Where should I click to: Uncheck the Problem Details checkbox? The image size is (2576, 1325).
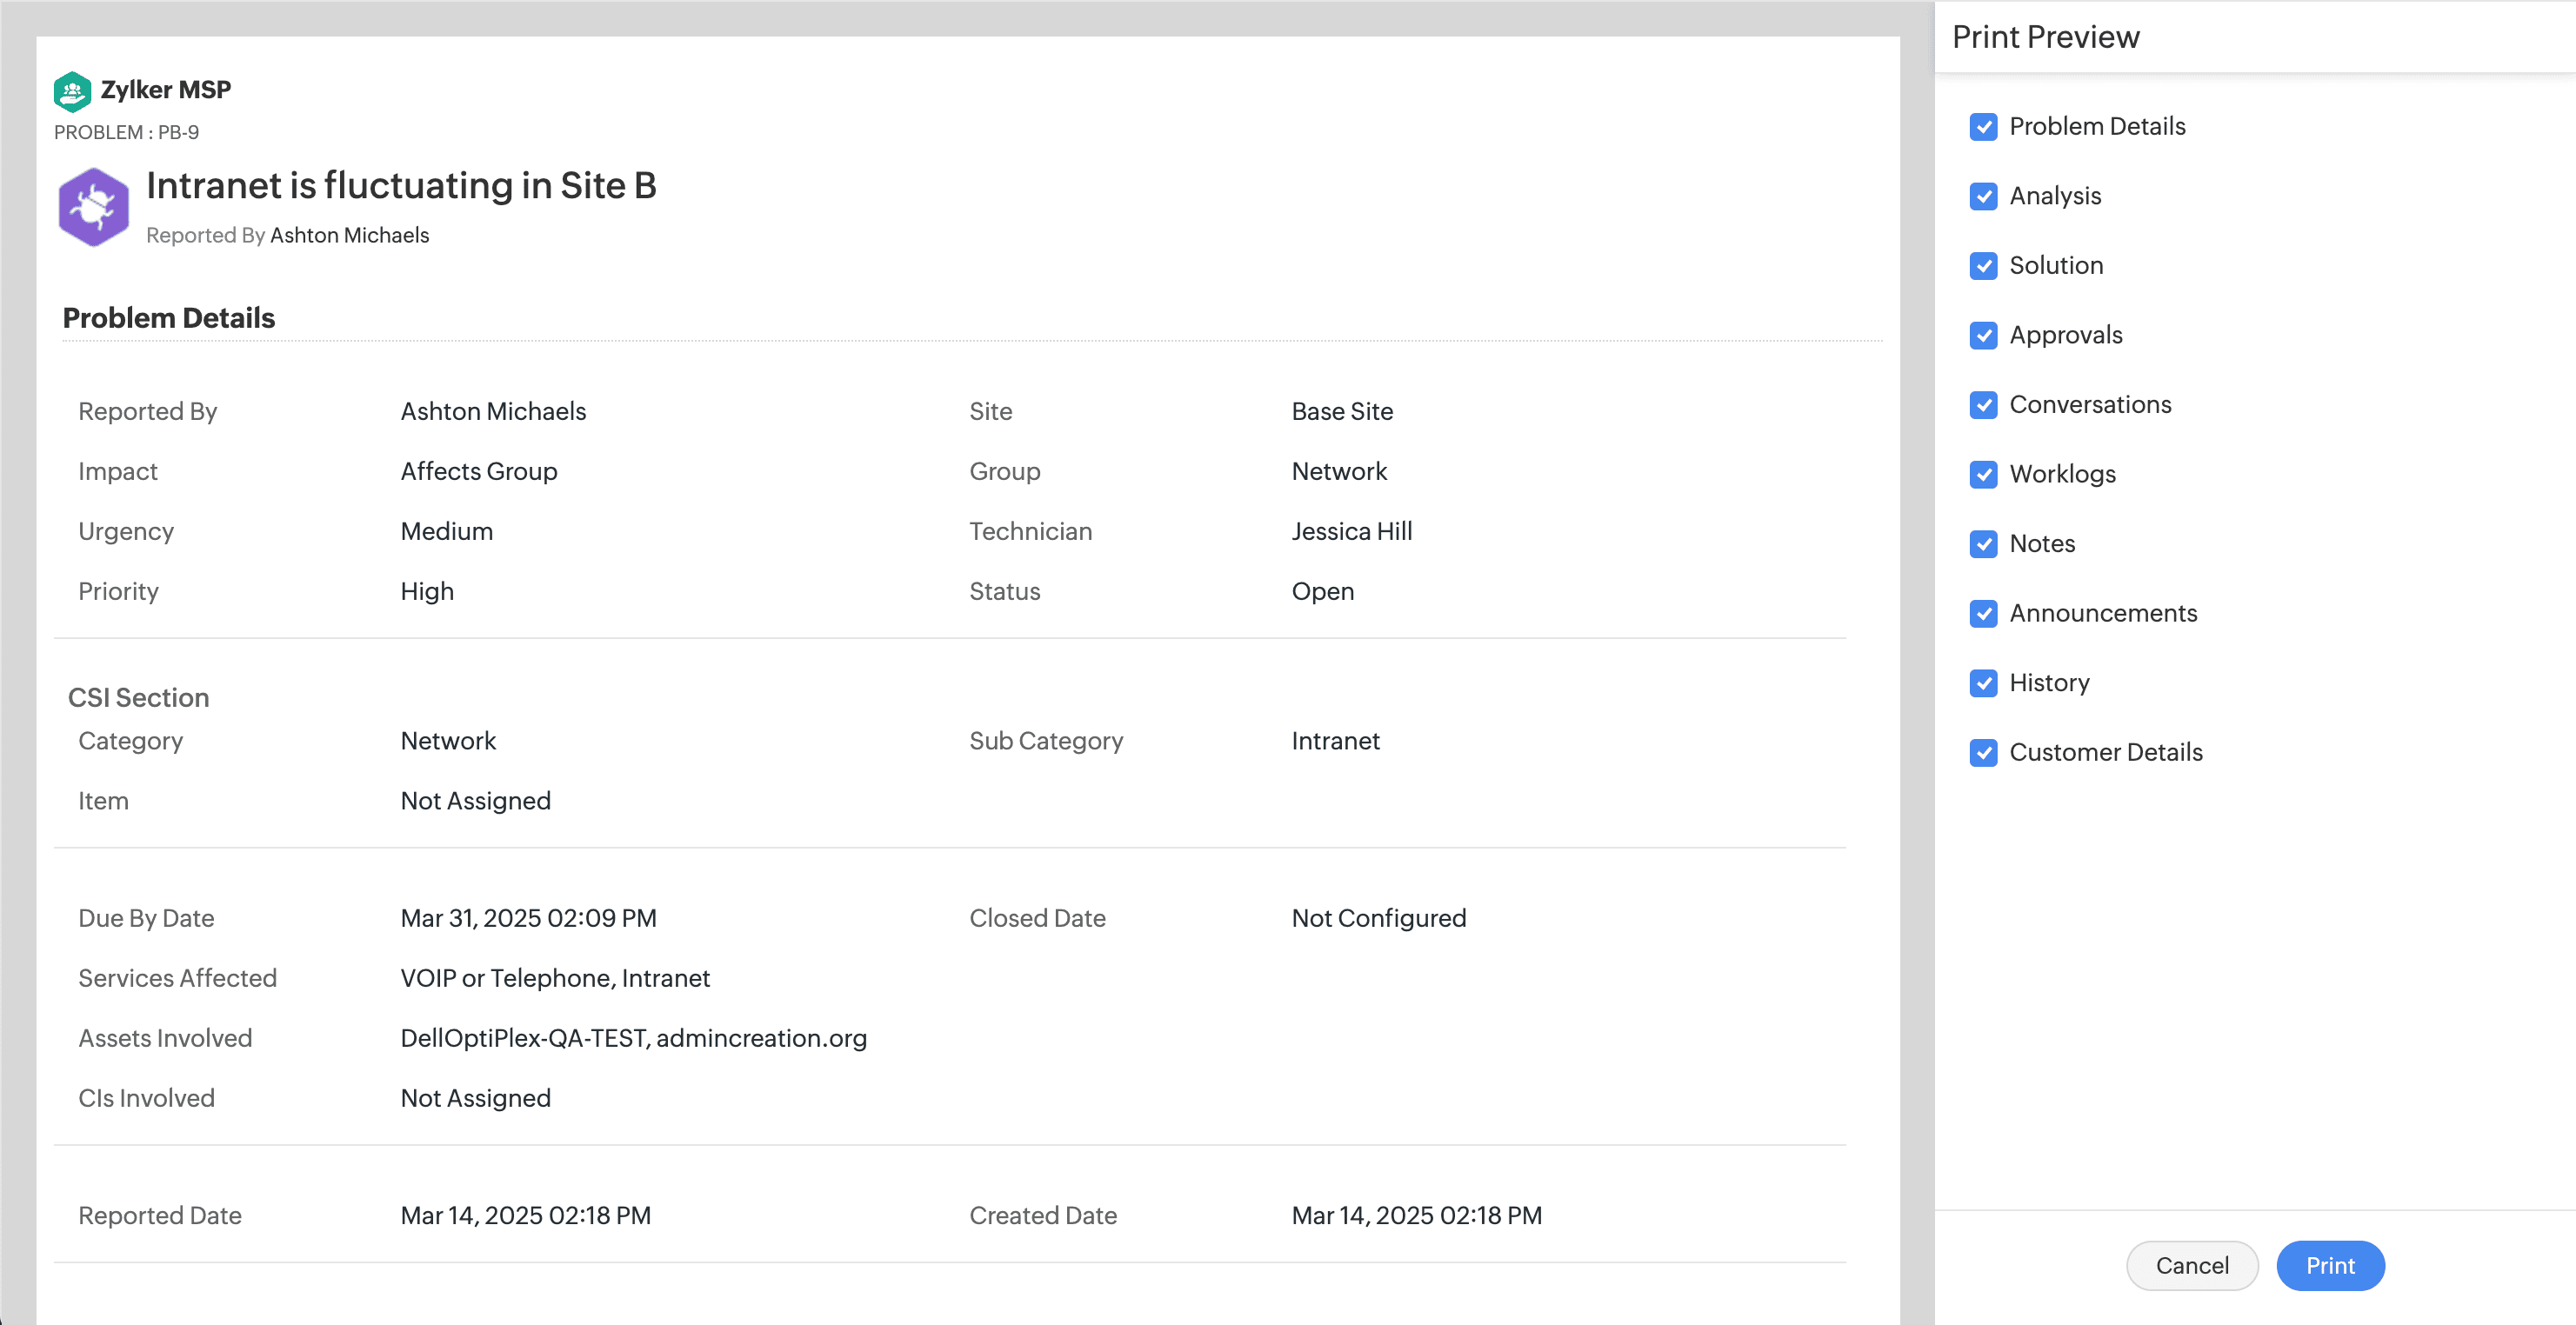pos(1983,127)
